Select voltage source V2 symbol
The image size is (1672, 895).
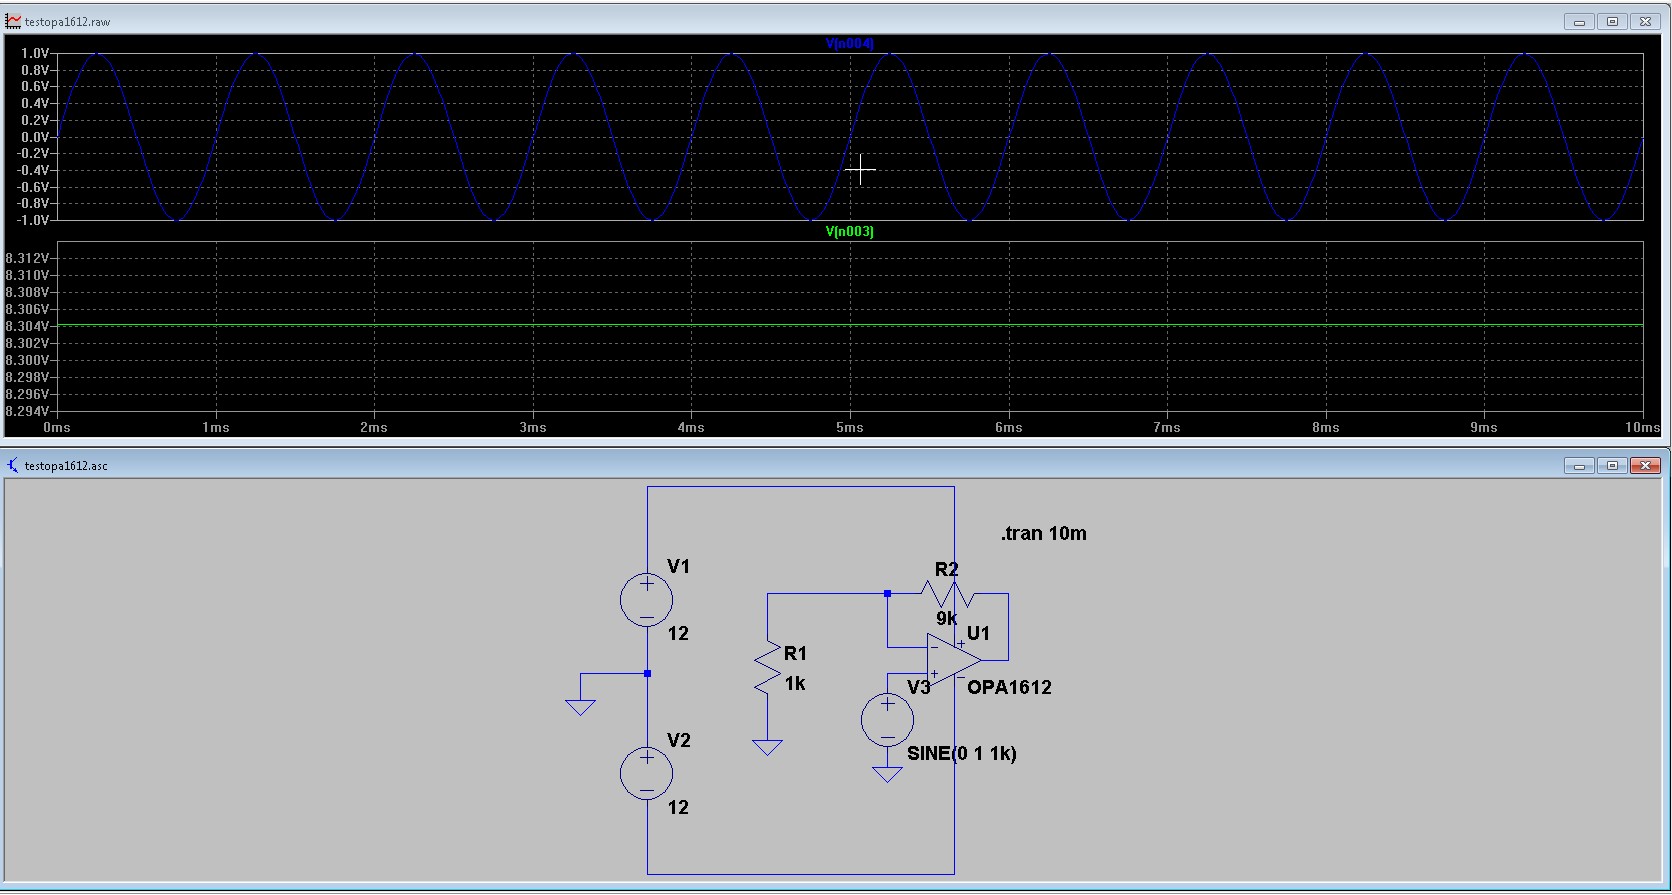tap(647, 774)
